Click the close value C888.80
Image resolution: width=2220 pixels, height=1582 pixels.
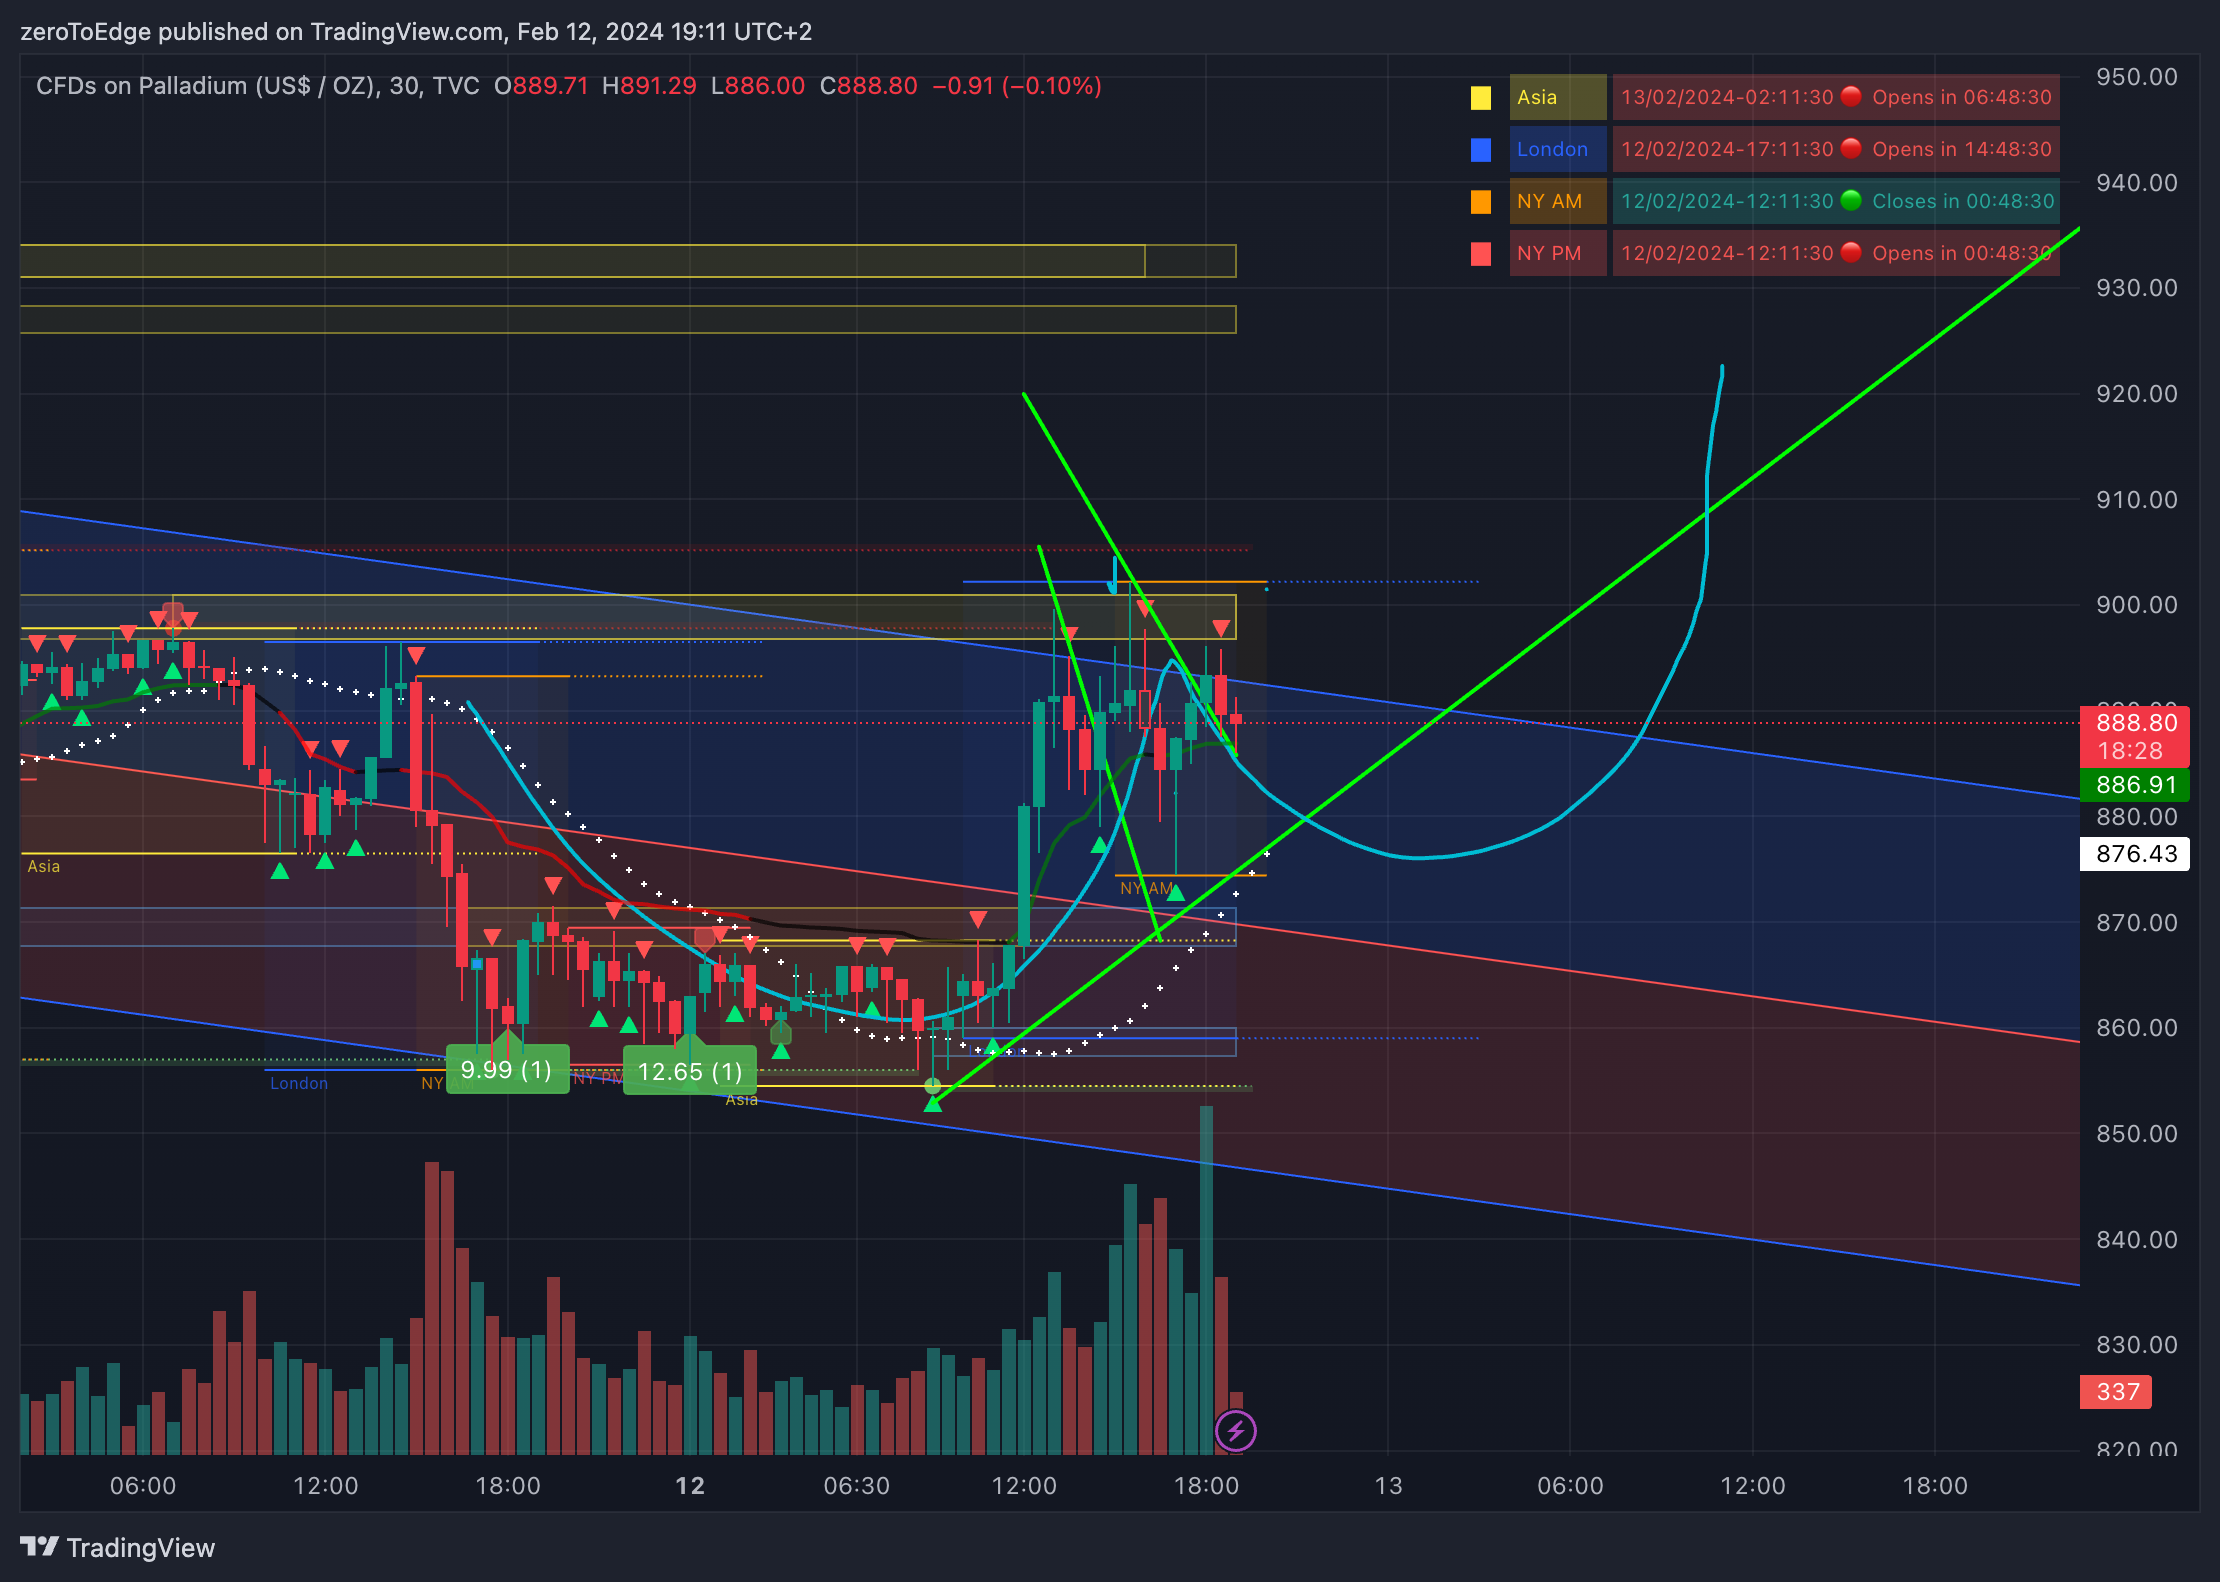point(868,86)
